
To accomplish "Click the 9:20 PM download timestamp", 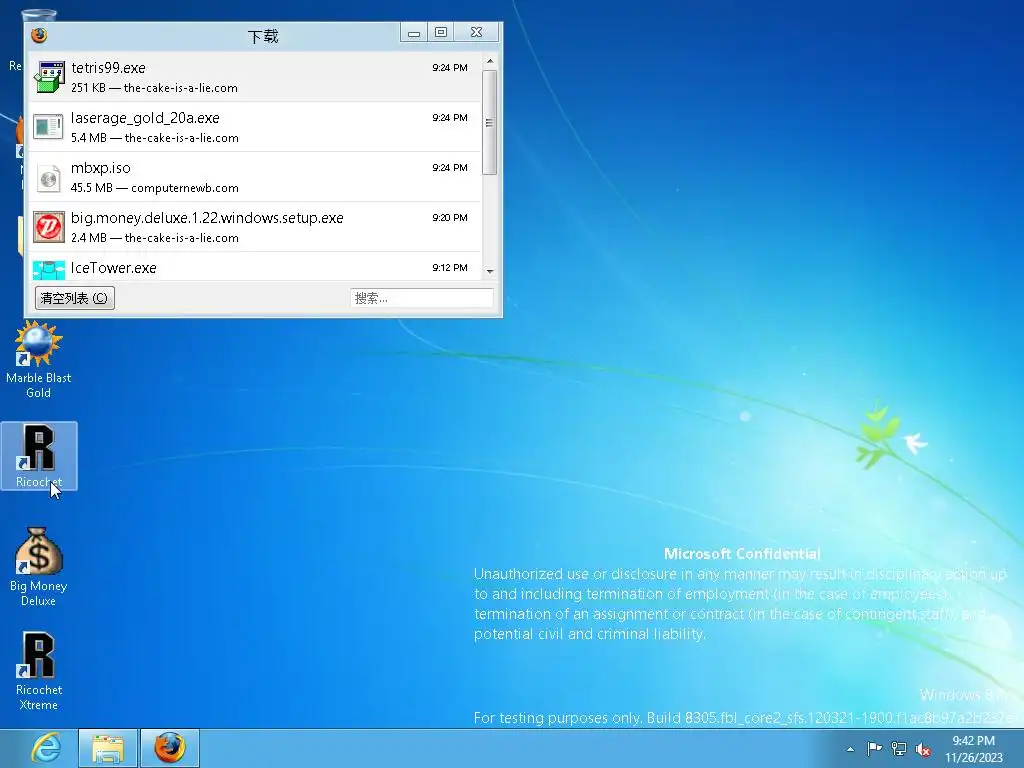I will [x=450, y=217].
